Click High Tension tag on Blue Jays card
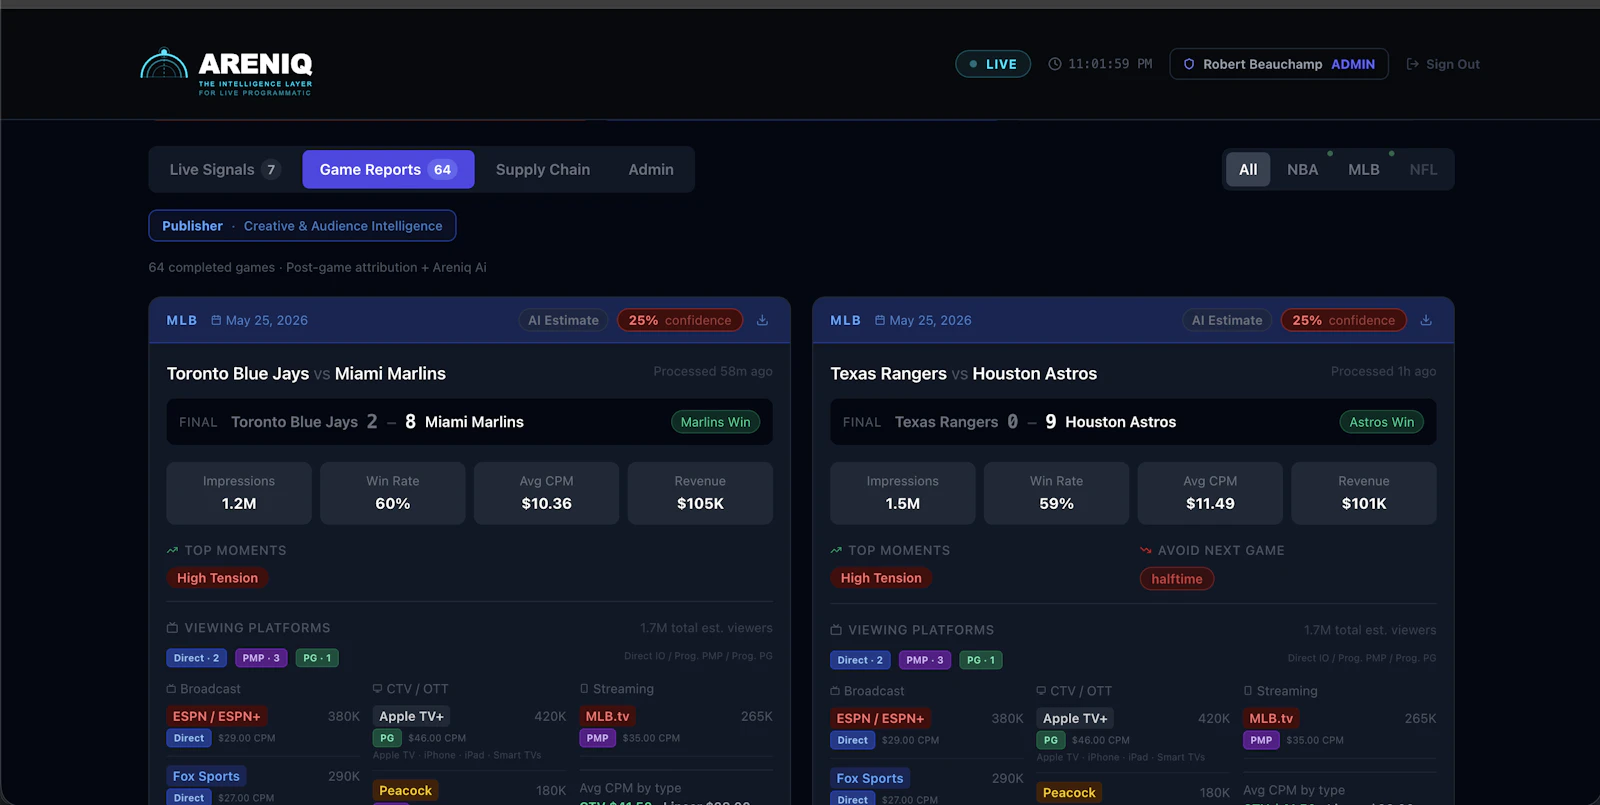Screen dimensions: 1600x805 point(217,578)
